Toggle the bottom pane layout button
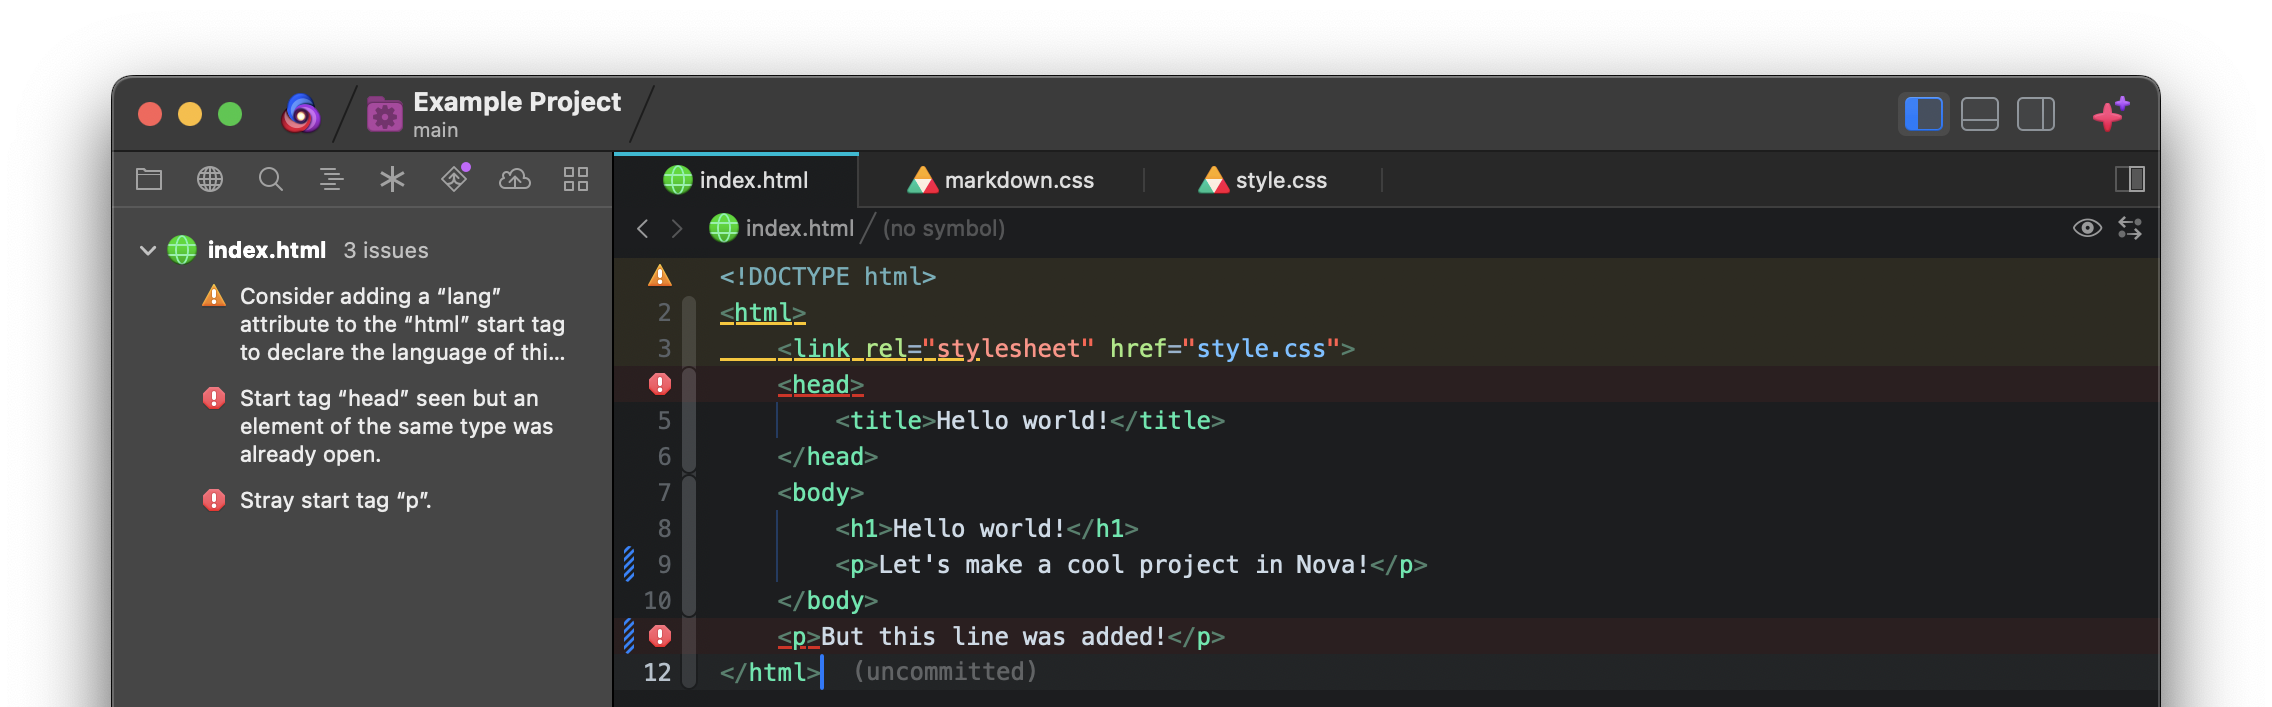The height and width of the screenshot is (707, 2272). [1980, 114]
